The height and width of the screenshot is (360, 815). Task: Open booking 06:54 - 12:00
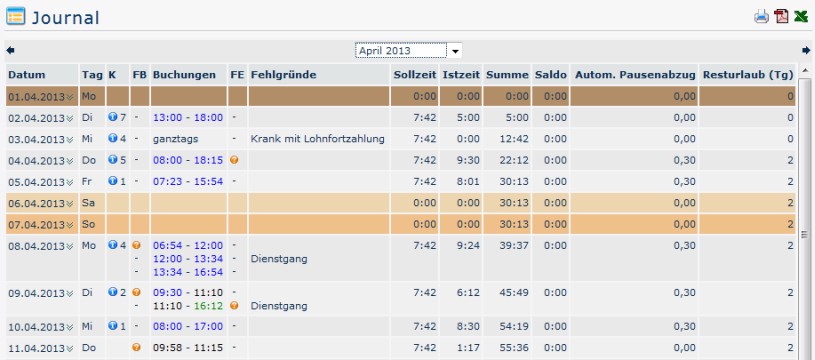click(x=188, y=245)
